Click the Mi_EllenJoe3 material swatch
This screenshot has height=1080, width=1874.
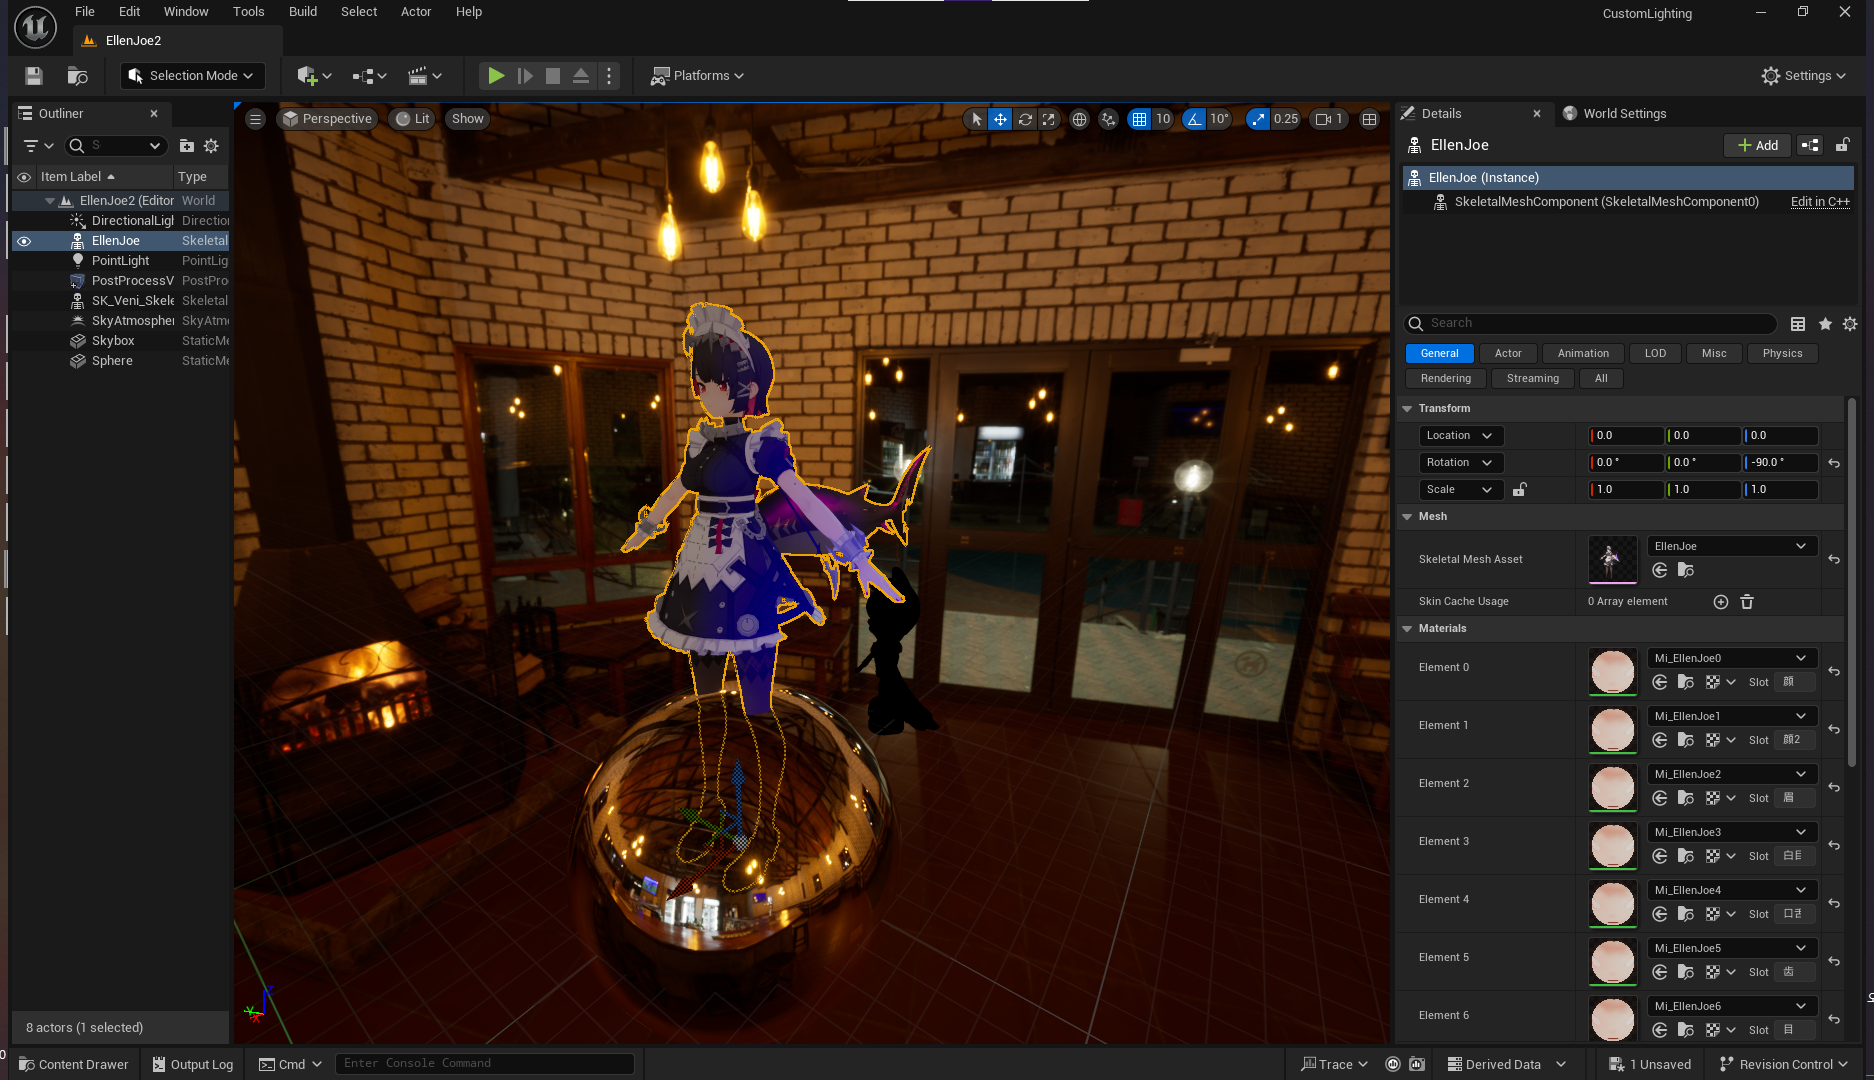click(1612, 846)
